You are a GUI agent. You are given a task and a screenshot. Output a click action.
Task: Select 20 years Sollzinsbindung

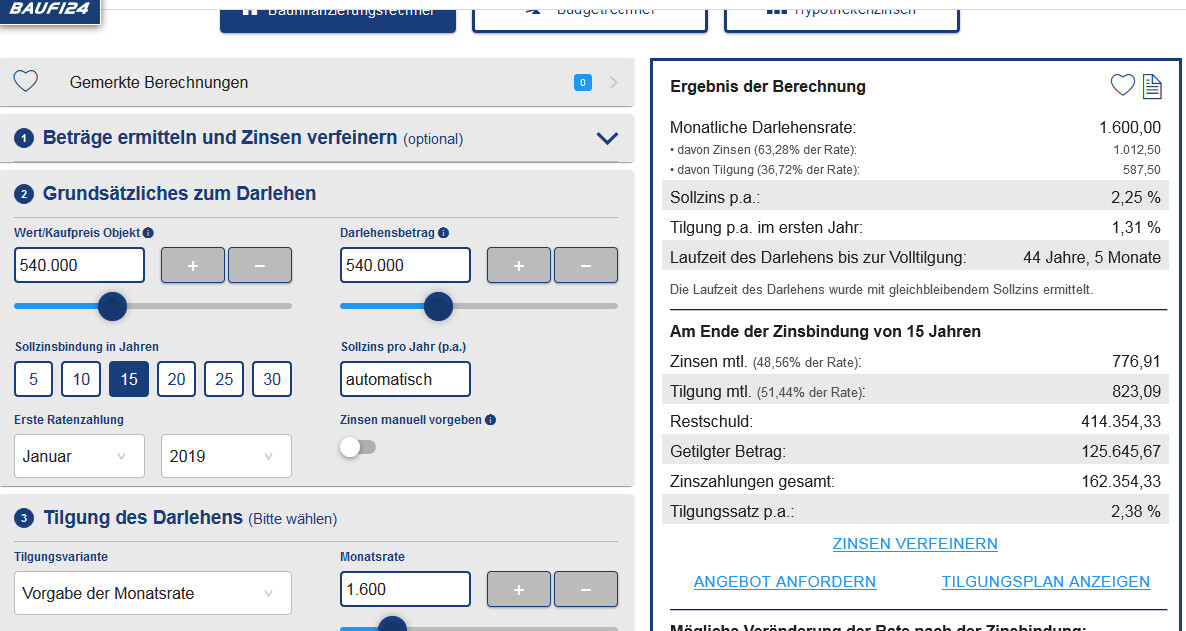[x=176, y=380]
